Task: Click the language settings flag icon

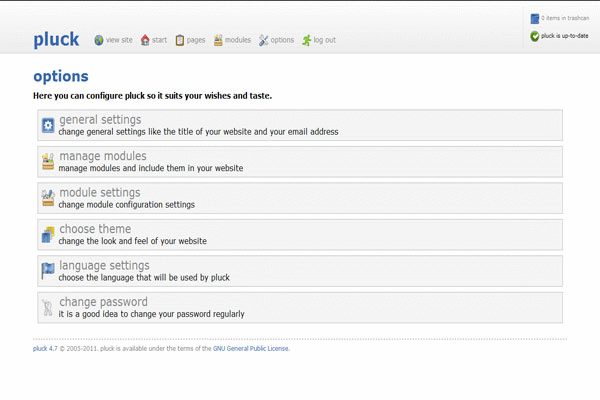Action: click(x=47, y=271)
